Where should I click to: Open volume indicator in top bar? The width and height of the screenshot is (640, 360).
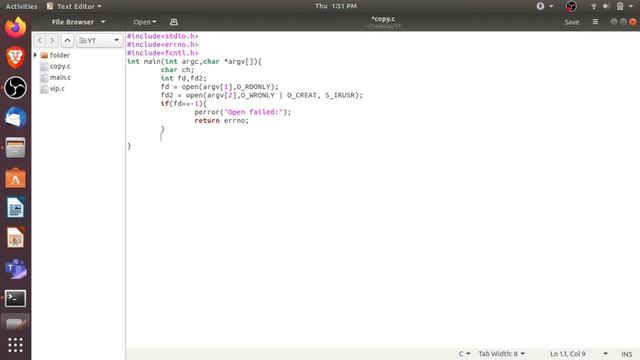pos(607,6)
